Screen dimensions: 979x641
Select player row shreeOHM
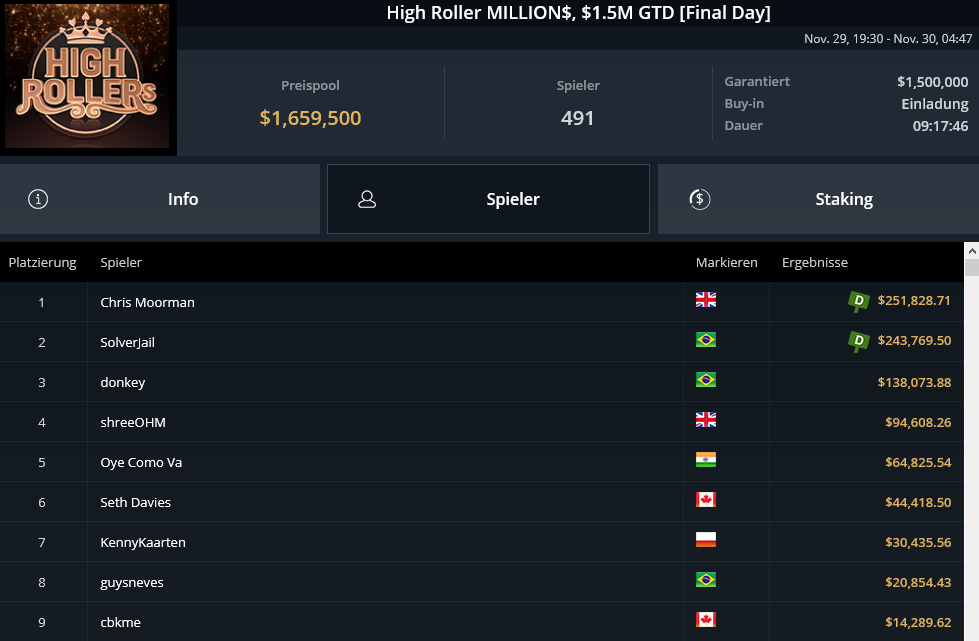pos(133,422)
